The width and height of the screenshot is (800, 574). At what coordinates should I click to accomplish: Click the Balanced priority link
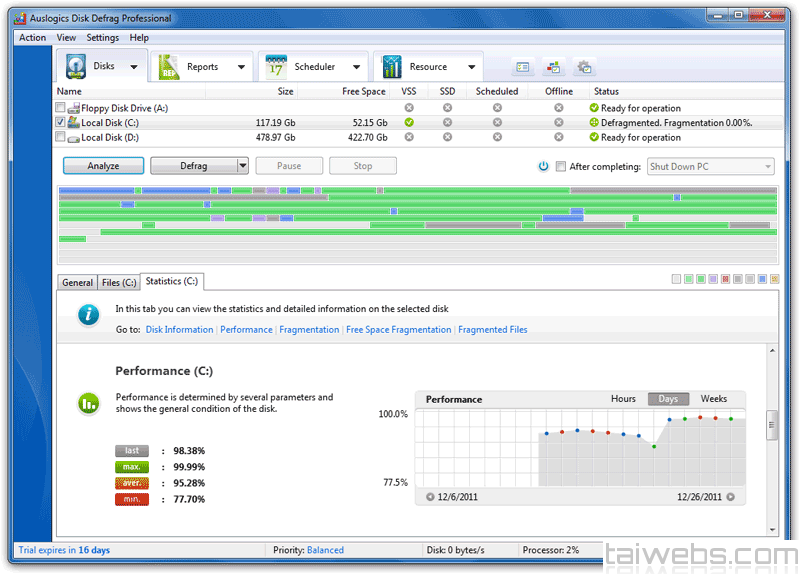click(326, 550)
